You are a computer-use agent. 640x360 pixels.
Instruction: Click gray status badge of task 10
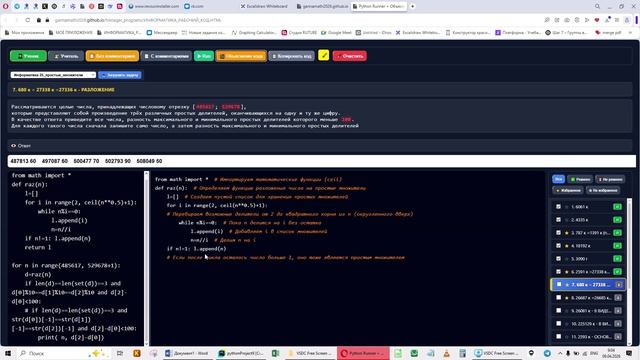(618, 324)
